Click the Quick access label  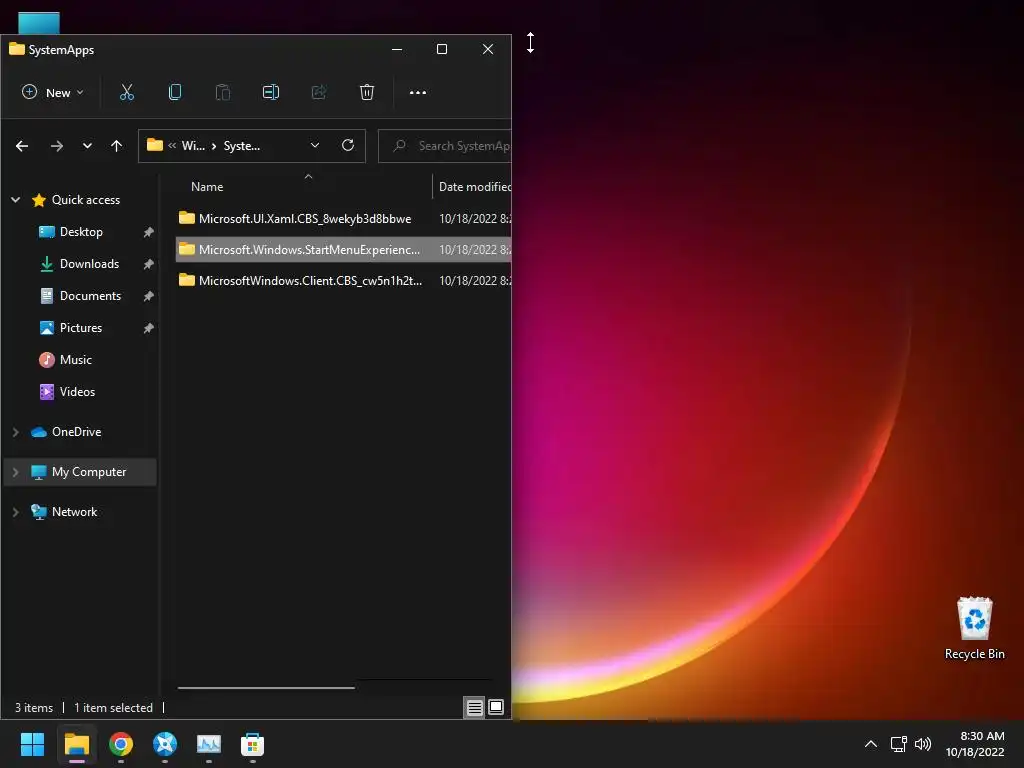coord(86,200)
